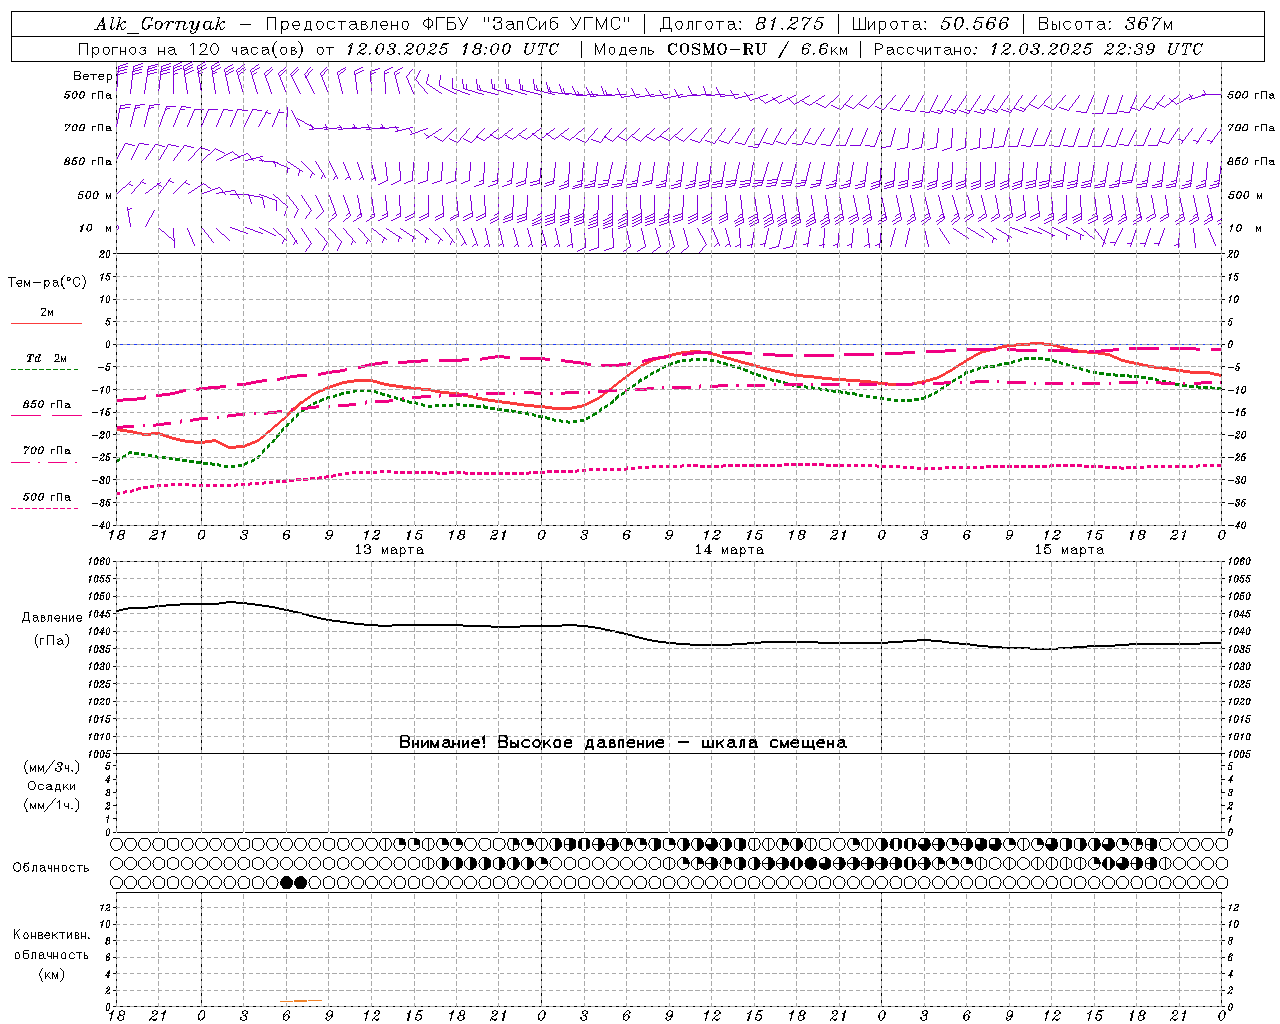Select the 500 м wind level label on the left
The width and height of the screenshot is (1280, 1024).
(x=95, y=195)
